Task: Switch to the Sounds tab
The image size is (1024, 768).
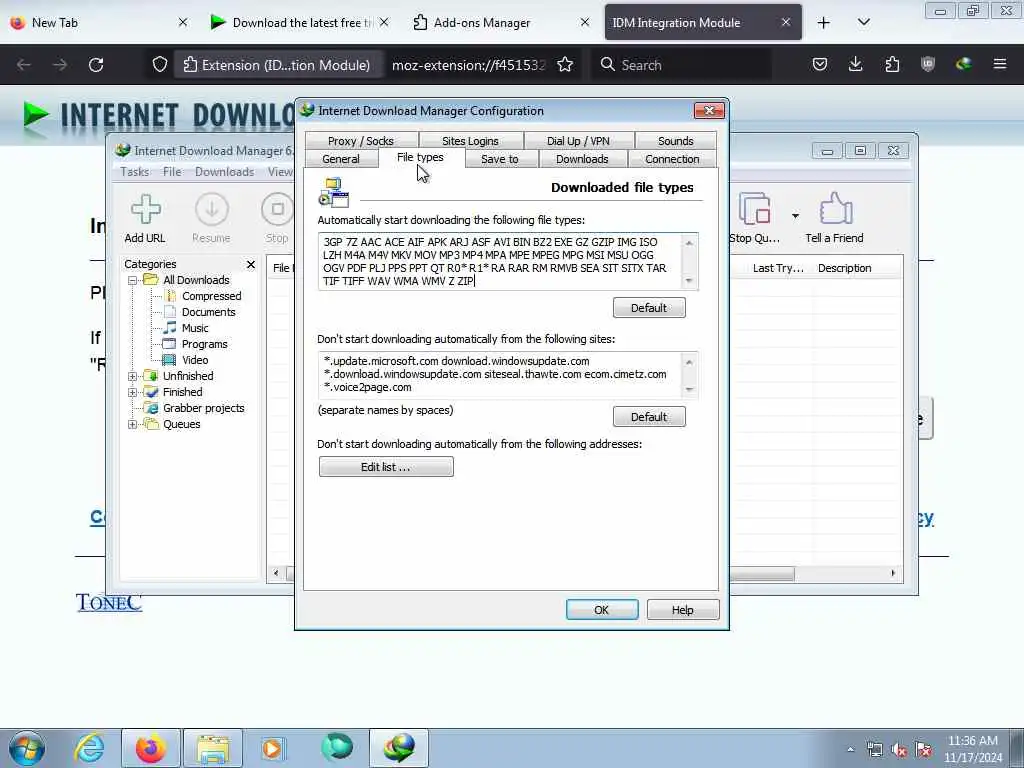Action: [675, 141]
